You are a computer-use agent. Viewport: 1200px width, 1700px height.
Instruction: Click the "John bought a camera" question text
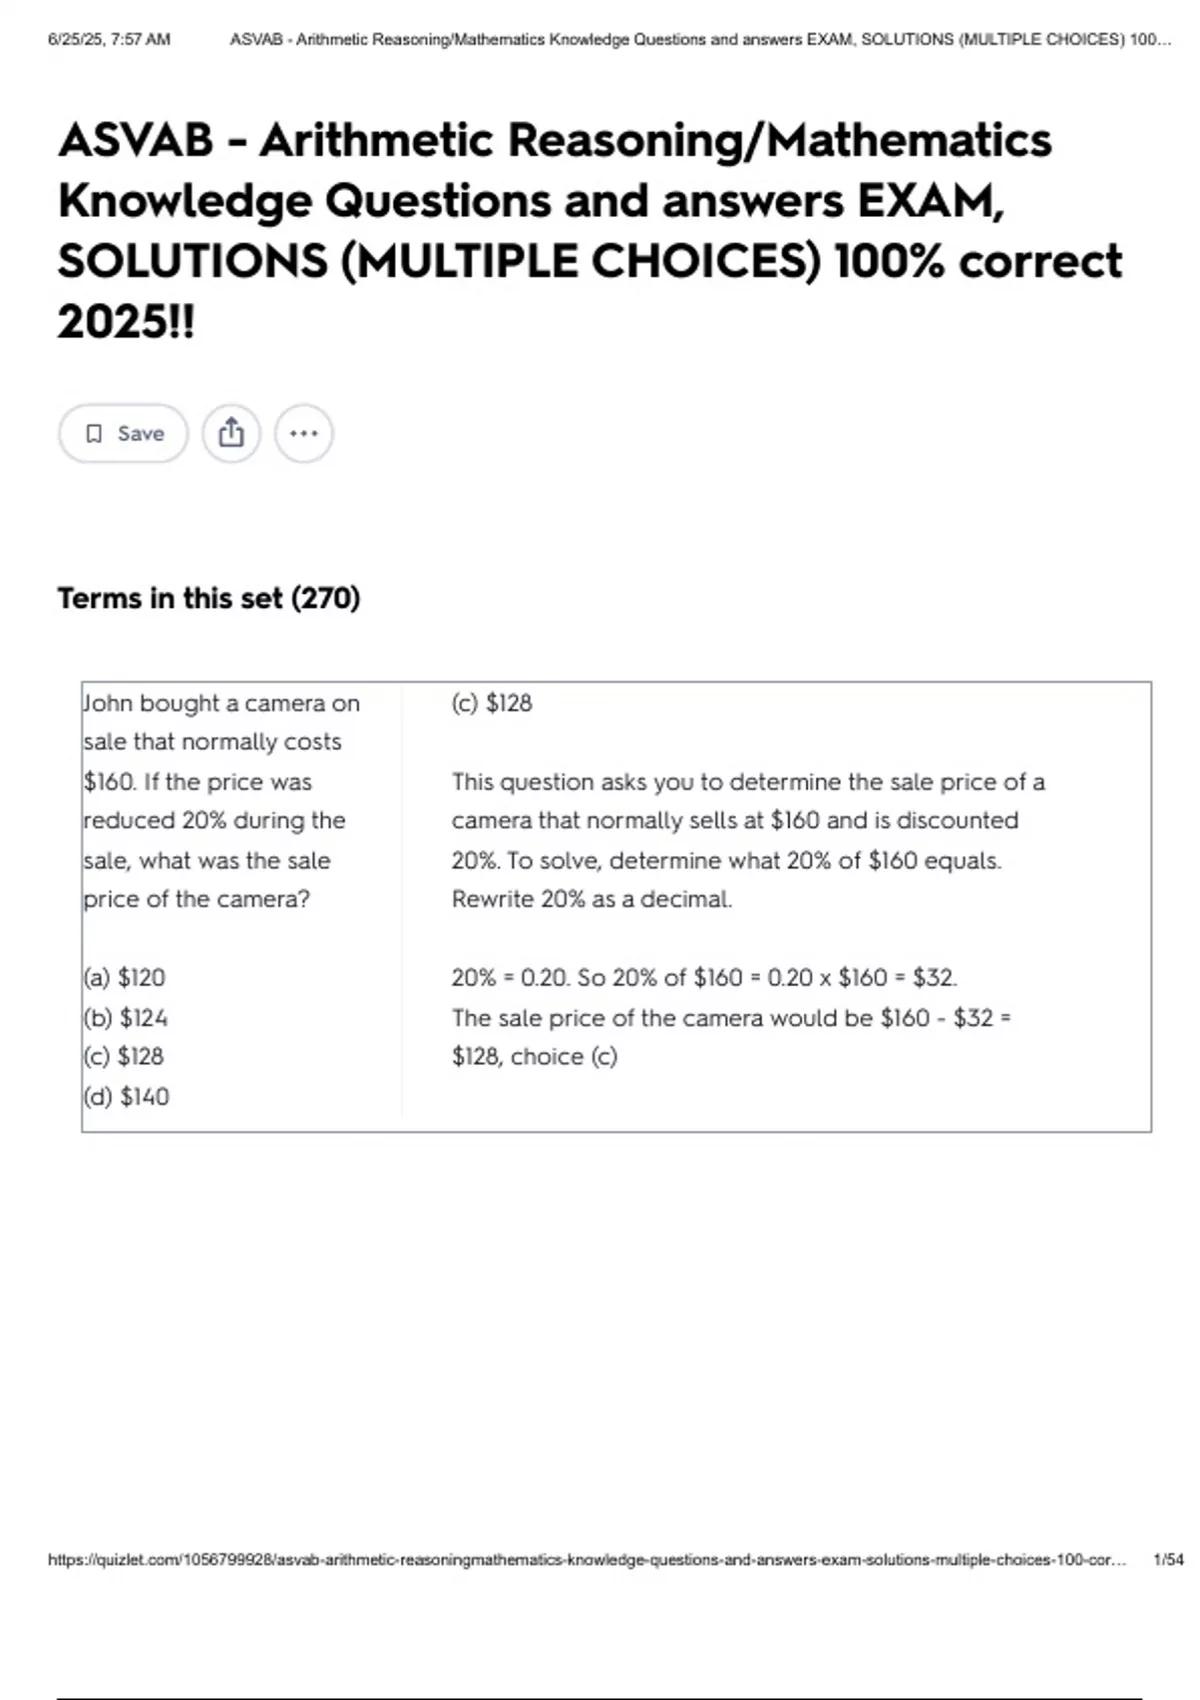220,800
